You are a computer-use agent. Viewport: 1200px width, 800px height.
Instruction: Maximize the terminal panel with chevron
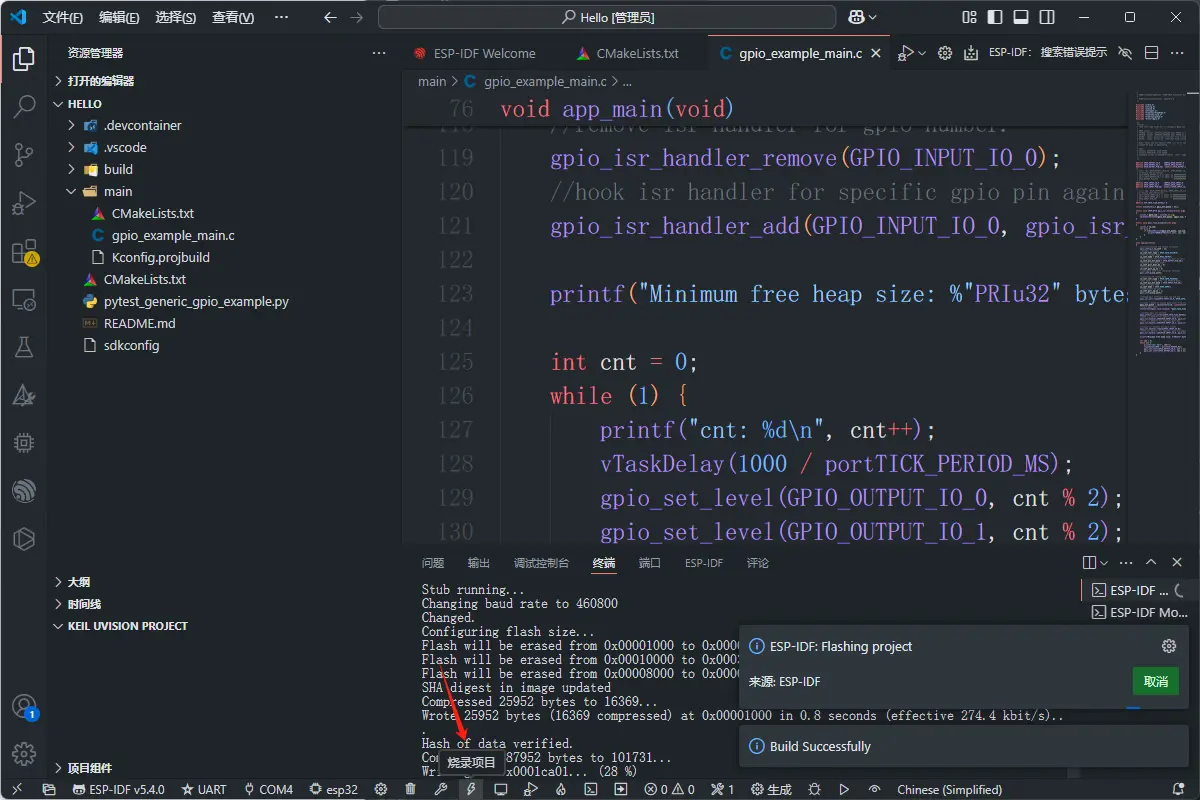click(x=1151, y=563)
